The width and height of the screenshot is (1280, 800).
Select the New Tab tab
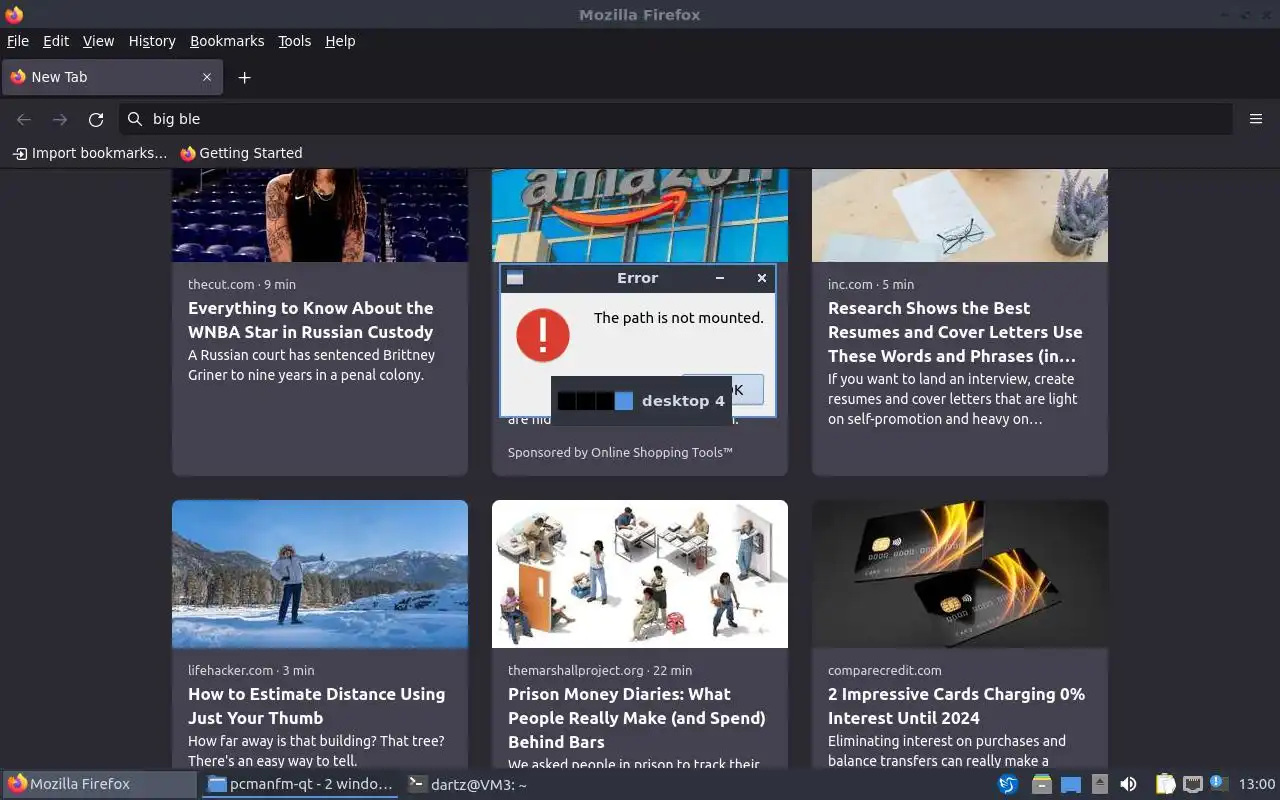(110, 77)
